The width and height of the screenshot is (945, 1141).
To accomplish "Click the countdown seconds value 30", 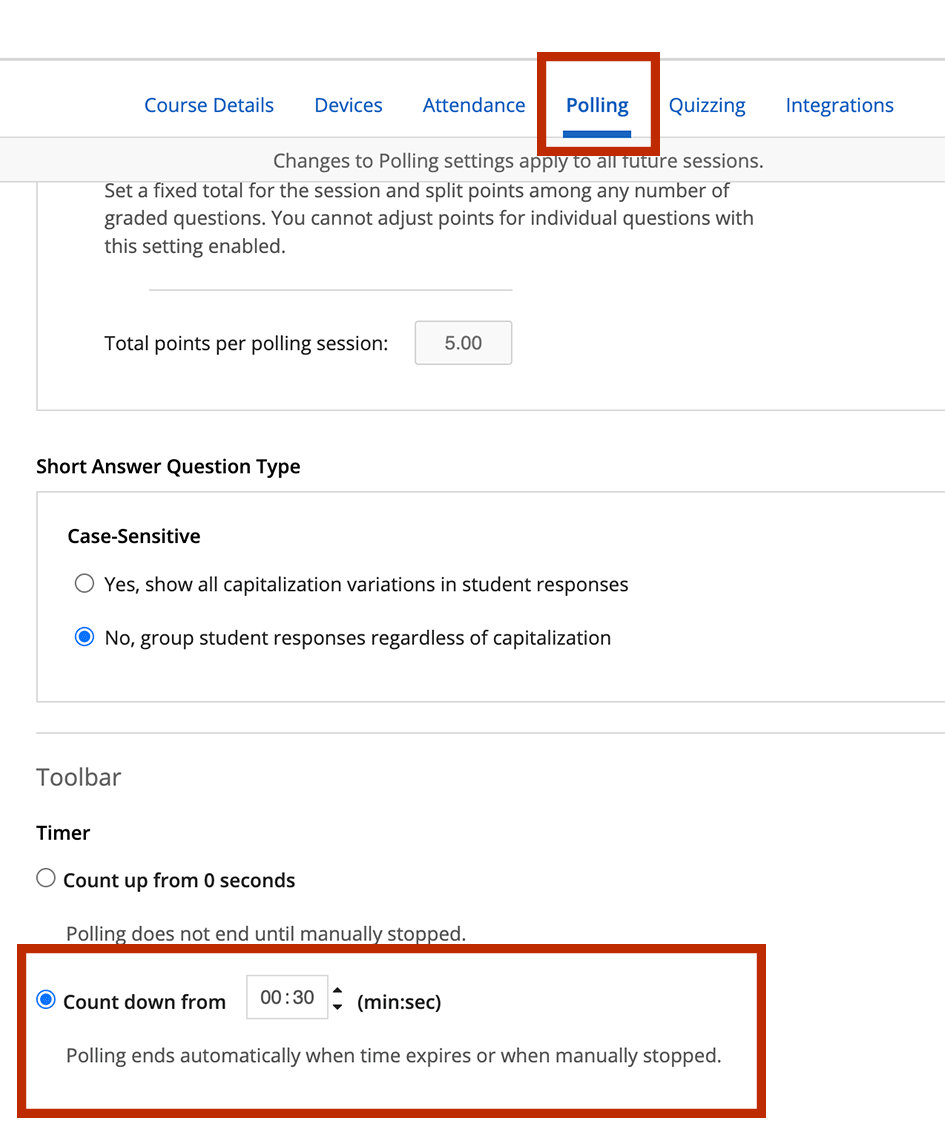I will (x=303, y=997).
